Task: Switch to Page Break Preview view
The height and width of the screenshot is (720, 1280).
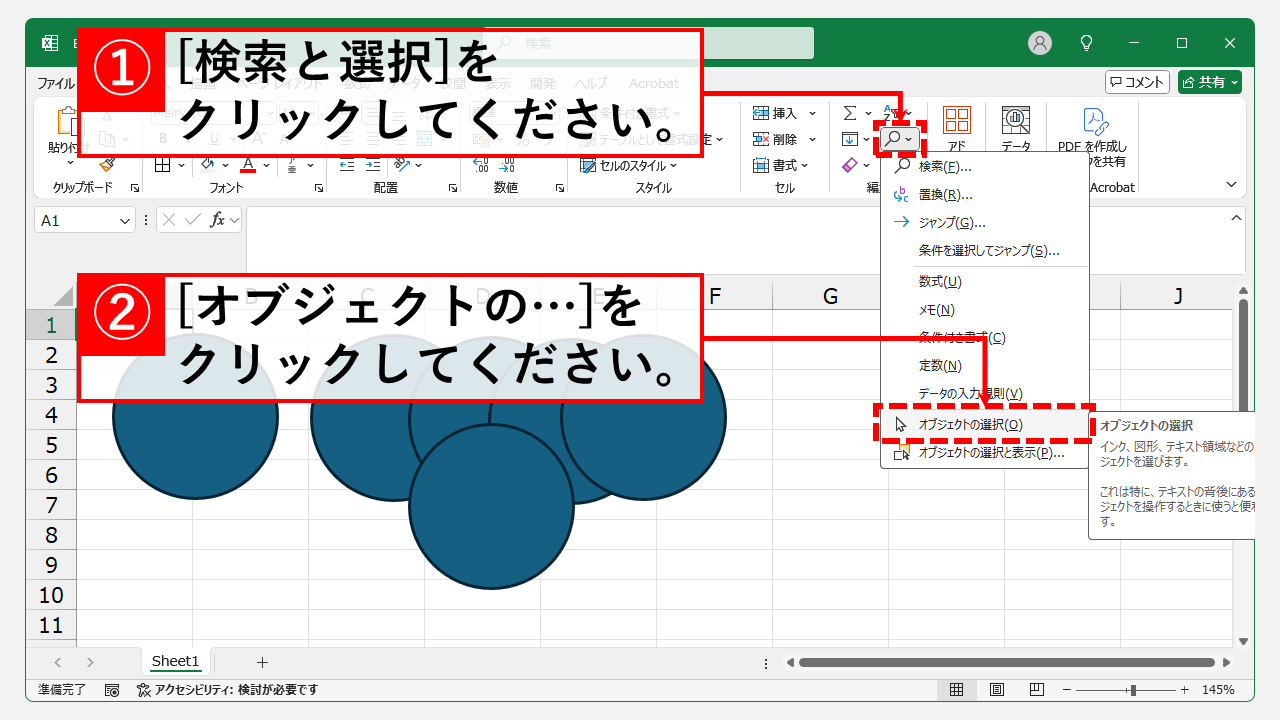Action: (x=1037, y=690)
